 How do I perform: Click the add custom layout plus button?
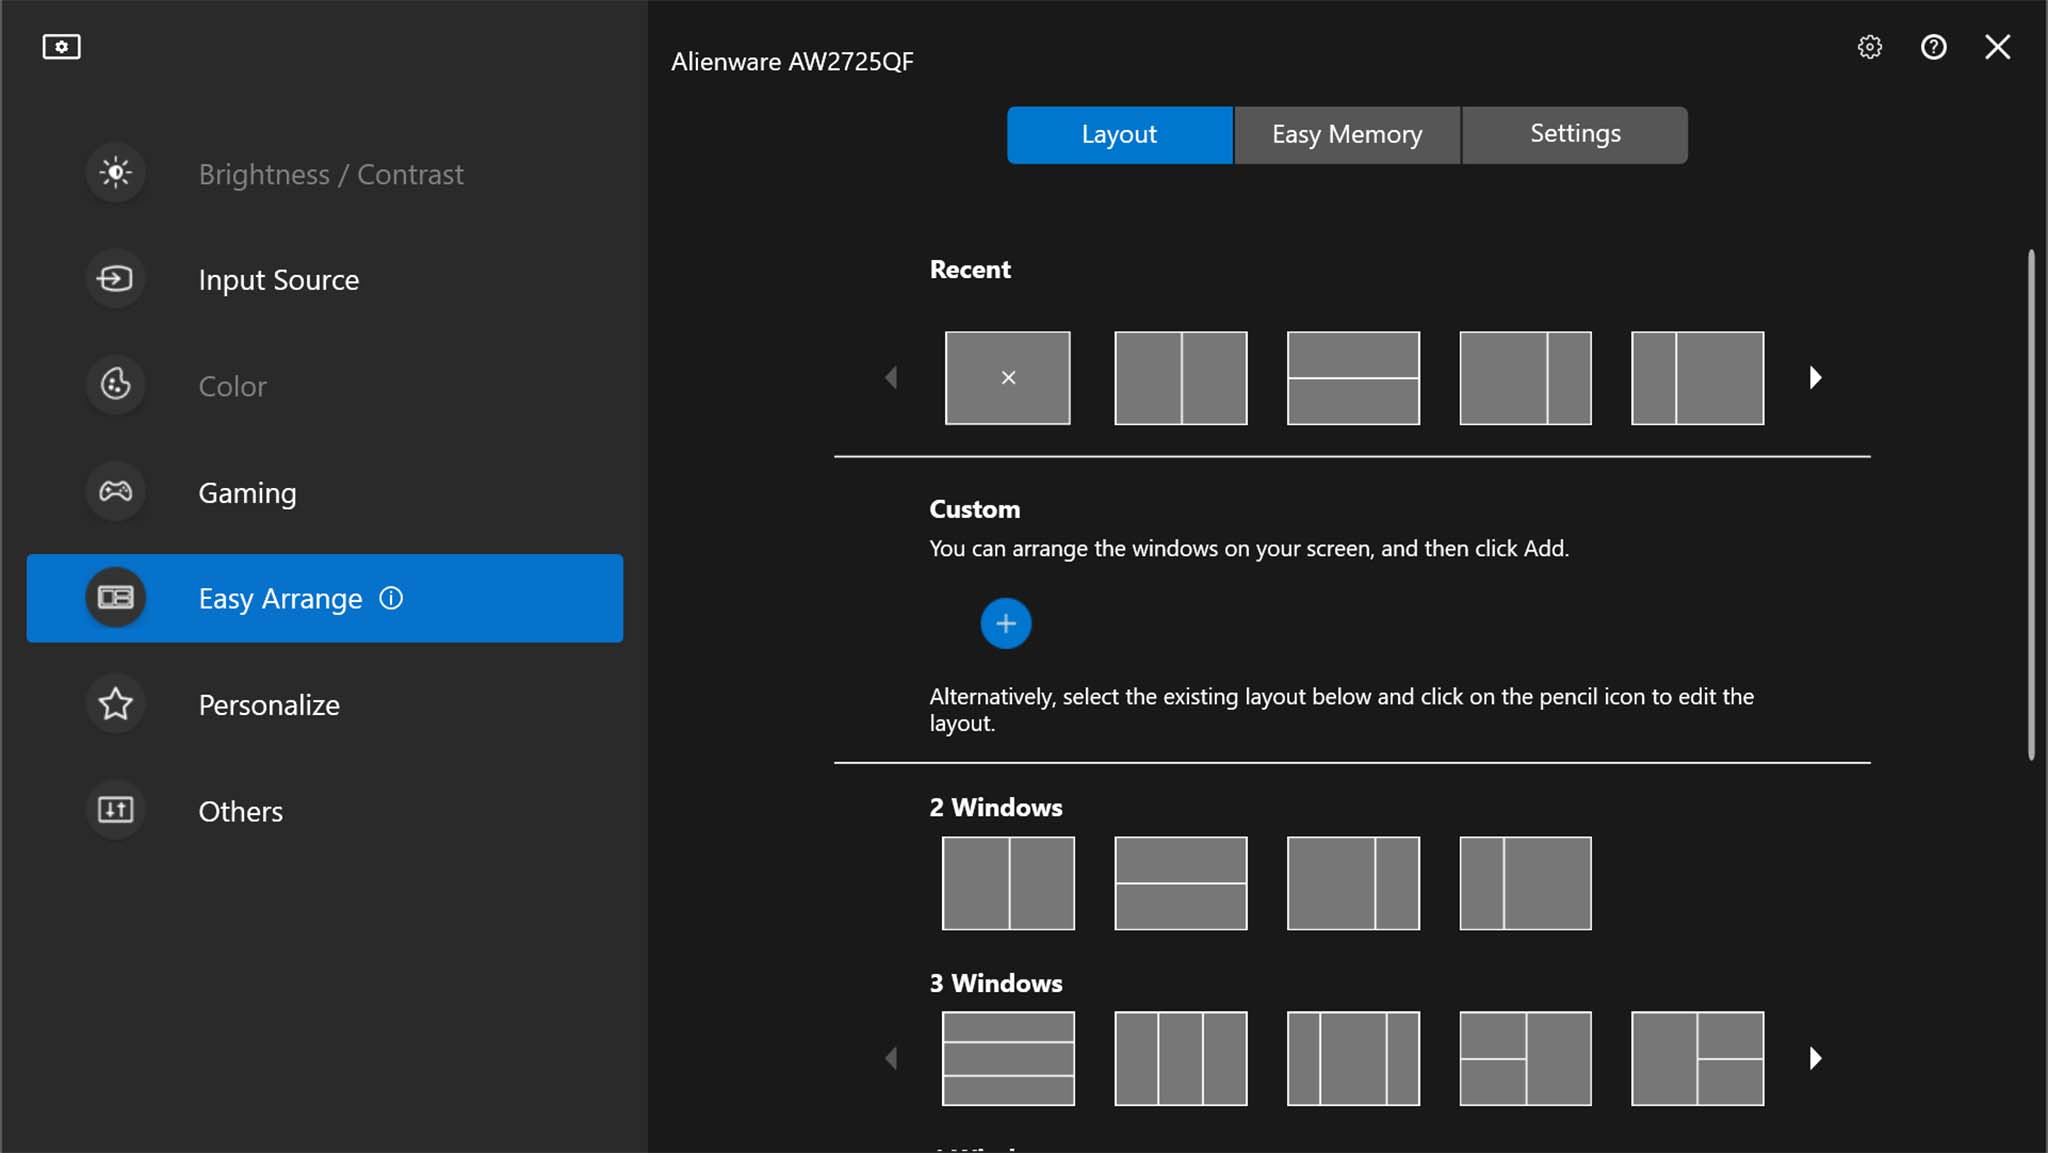1006,623
